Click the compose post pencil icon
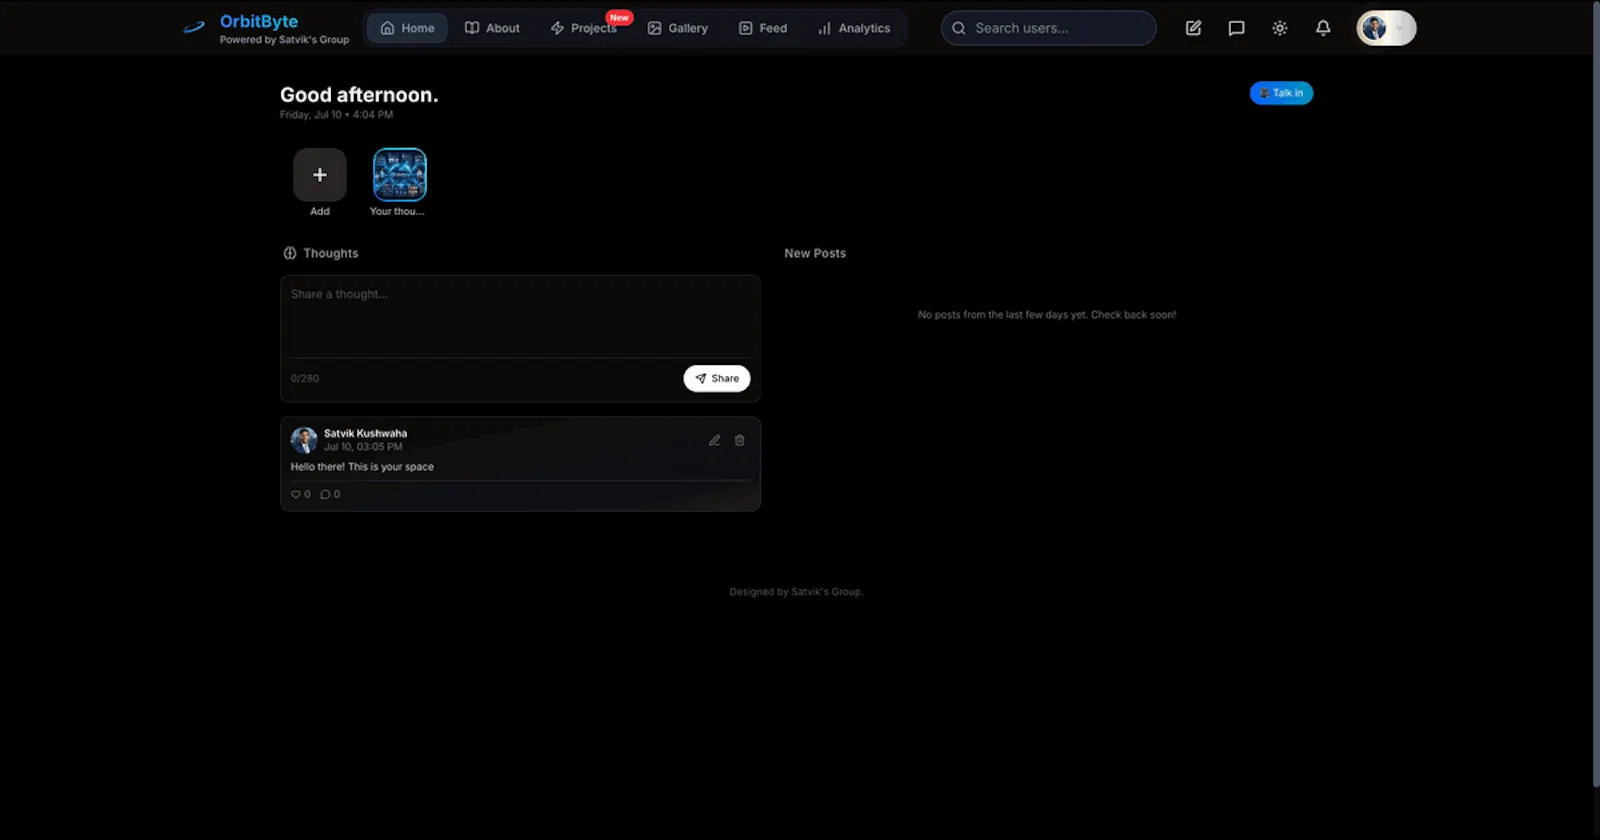 click(1193, 28)
